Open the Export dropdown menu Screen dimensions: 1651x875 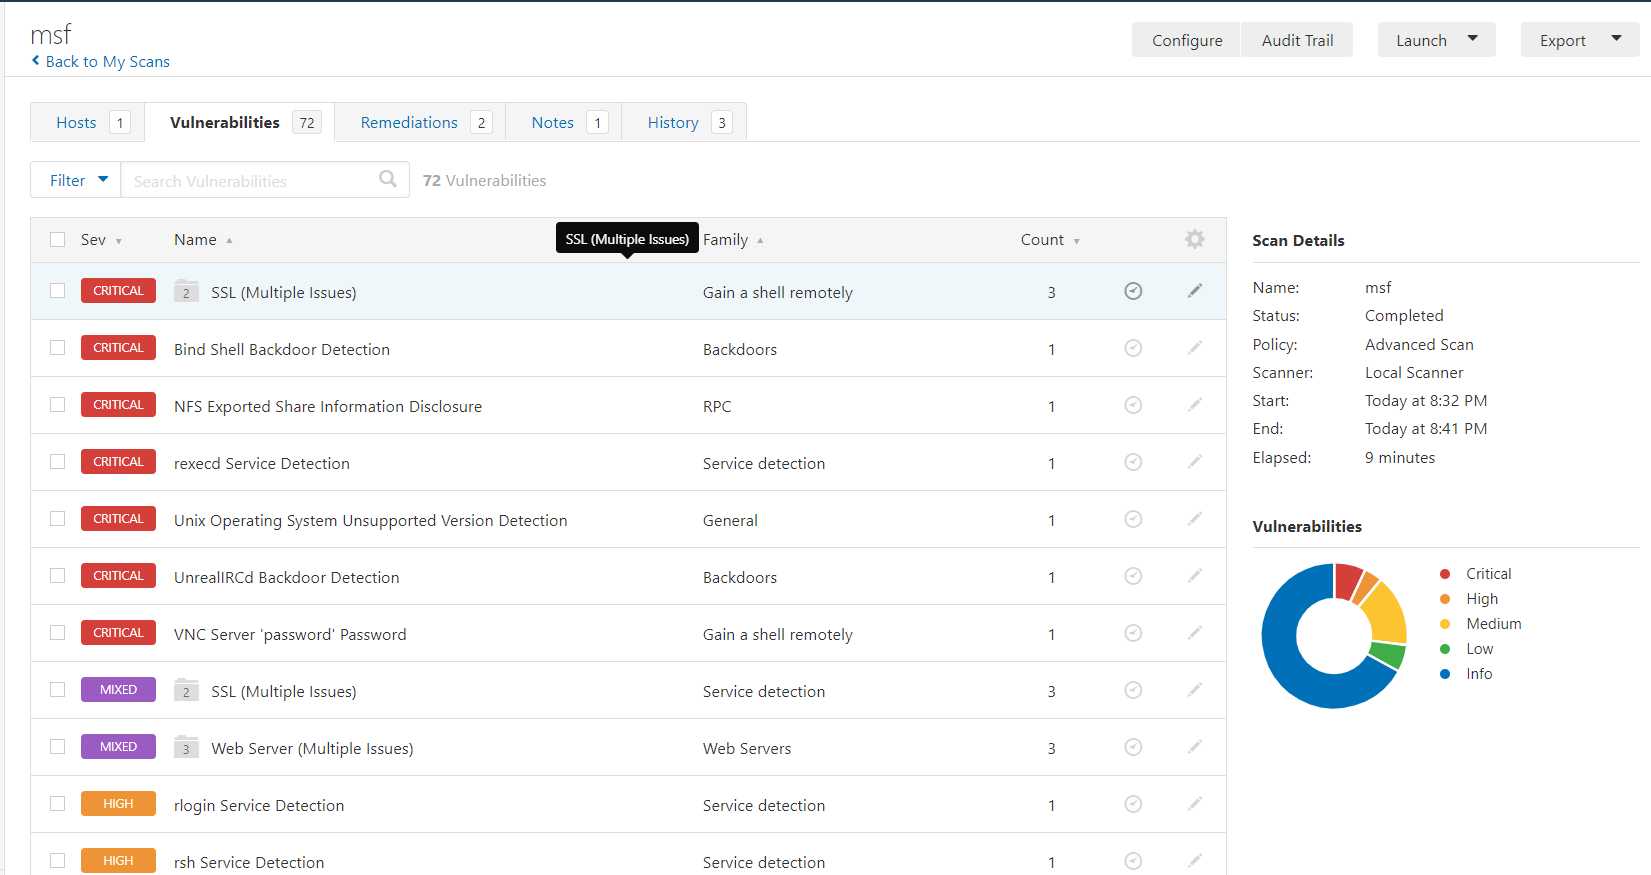(1580, 40)
